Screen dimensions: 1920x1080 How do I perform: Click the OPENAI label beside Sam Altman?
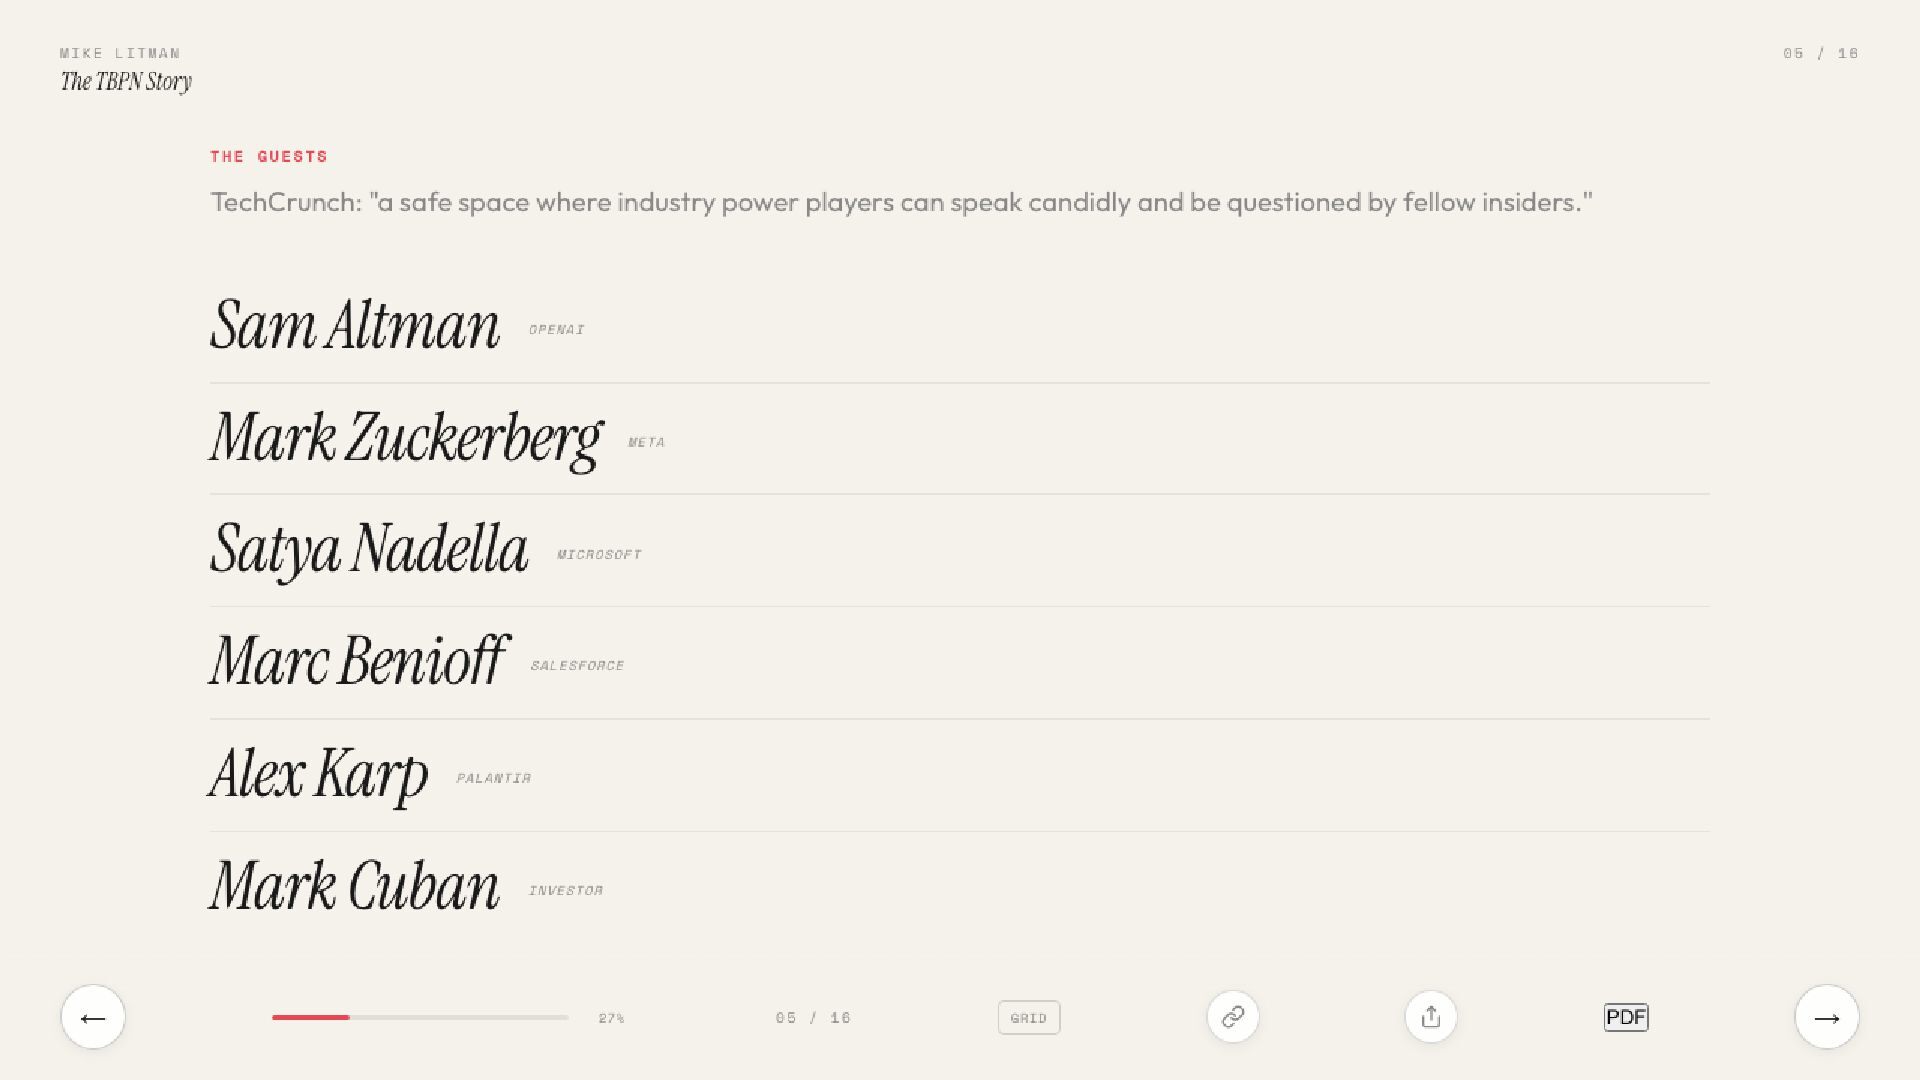point(556,329)
